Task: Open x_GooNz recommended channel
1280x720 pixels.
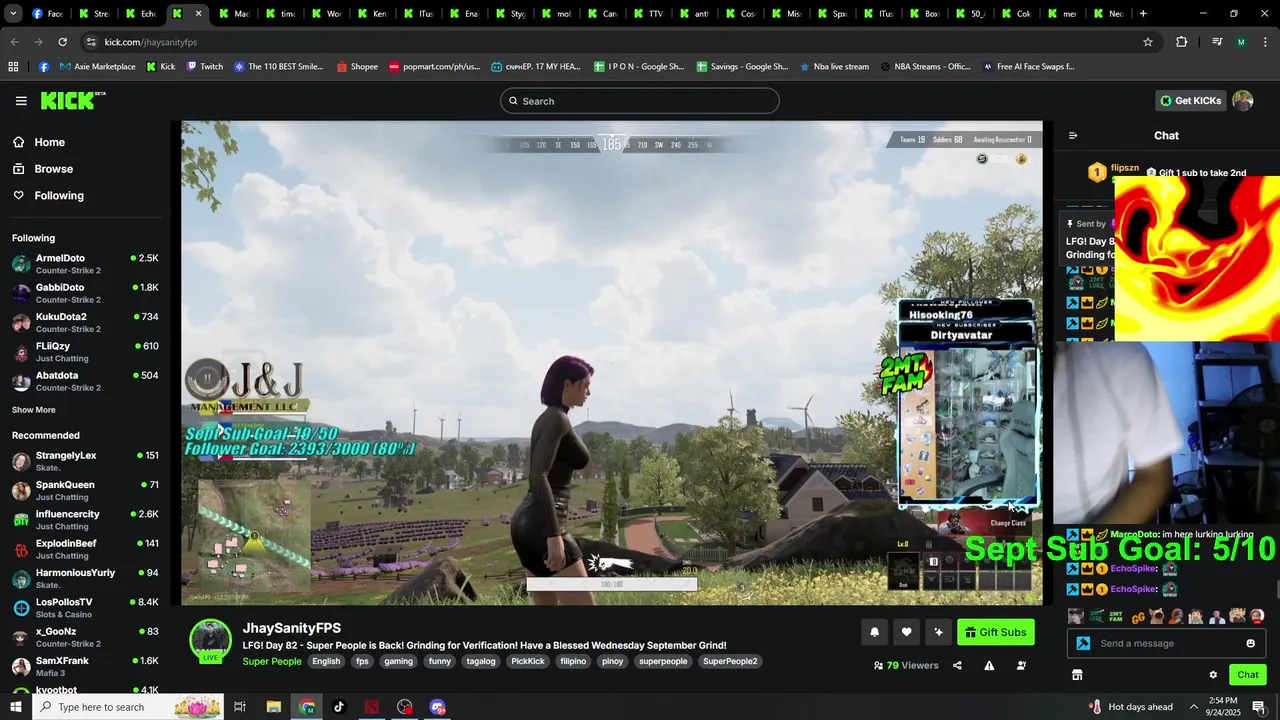Action: click(85, 637)
